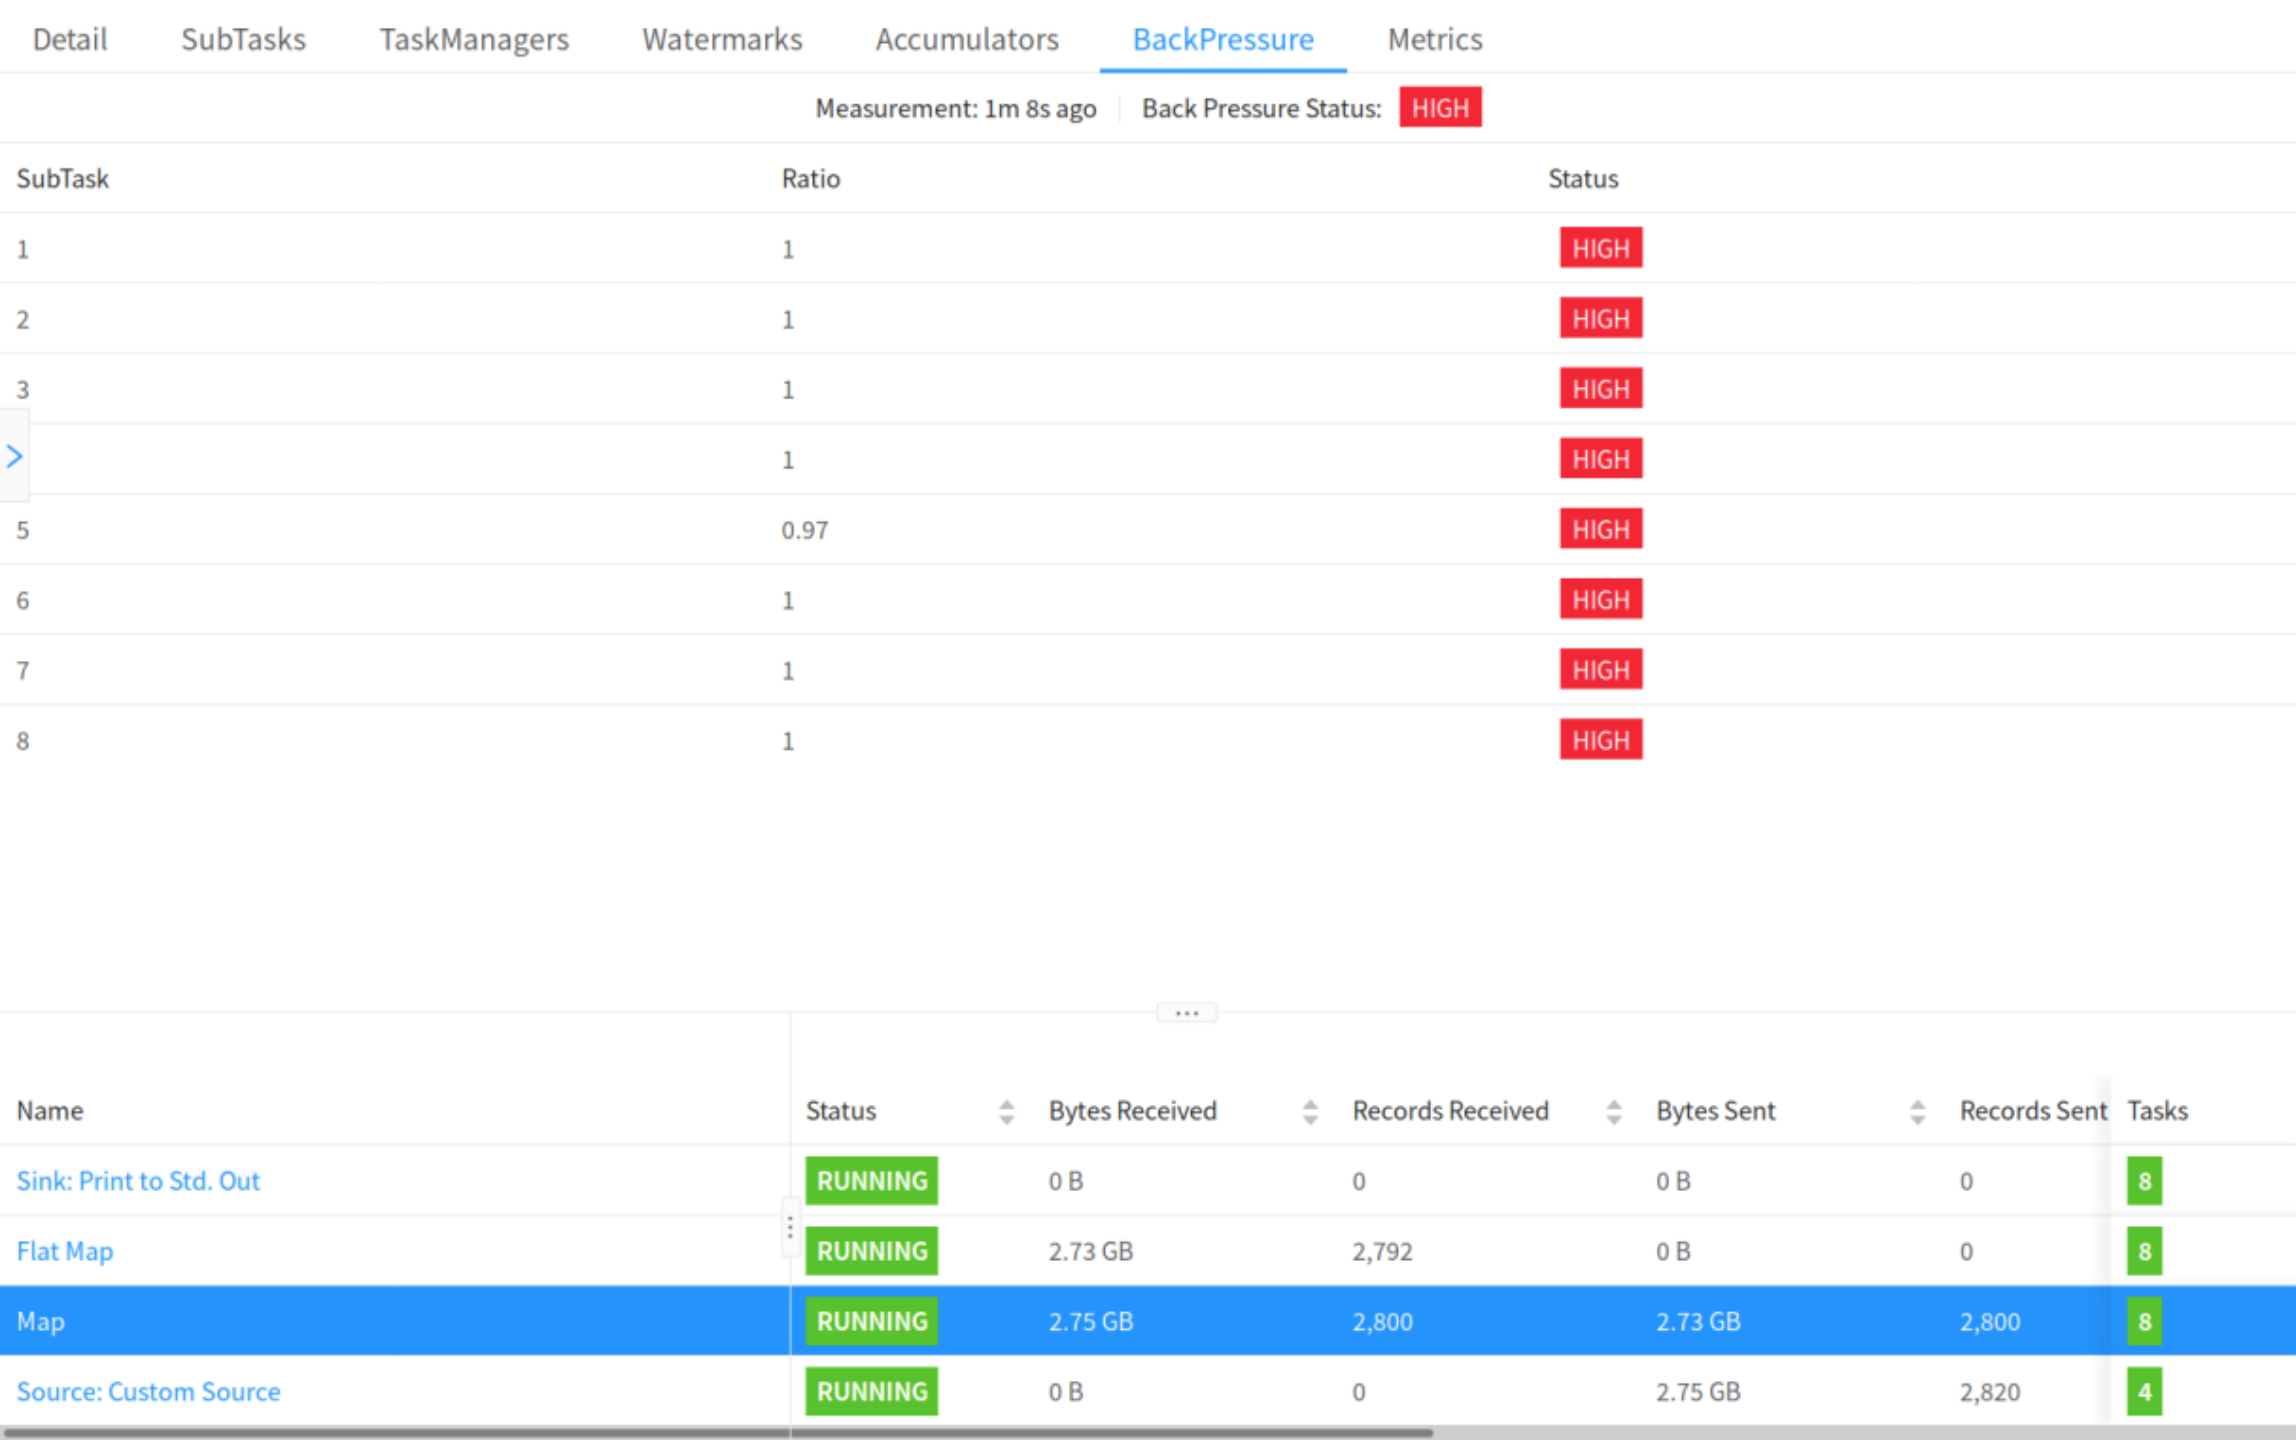Image resolution: width=2296 pixels, height=1440 pixels.
Task: Click the Tasks badge for Custom Source
Action: pos(2143,1391)
